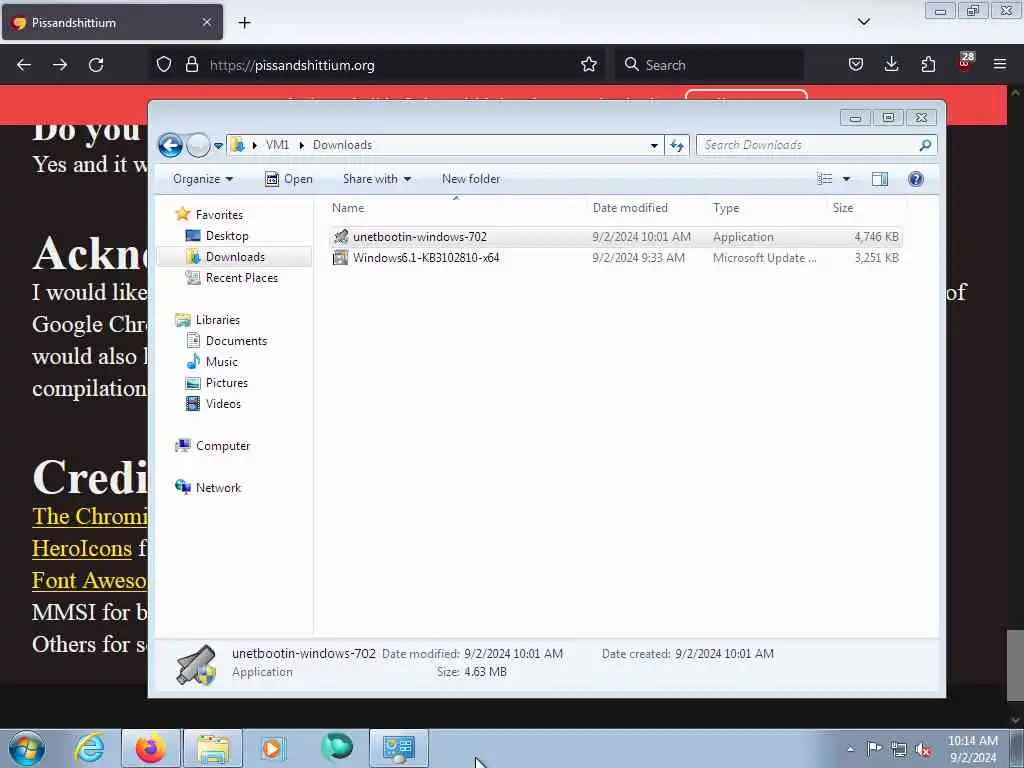The height and width of the screenshot is (768, 1024).
Task: Sort files by the Type column
Action: click(767, 208)
